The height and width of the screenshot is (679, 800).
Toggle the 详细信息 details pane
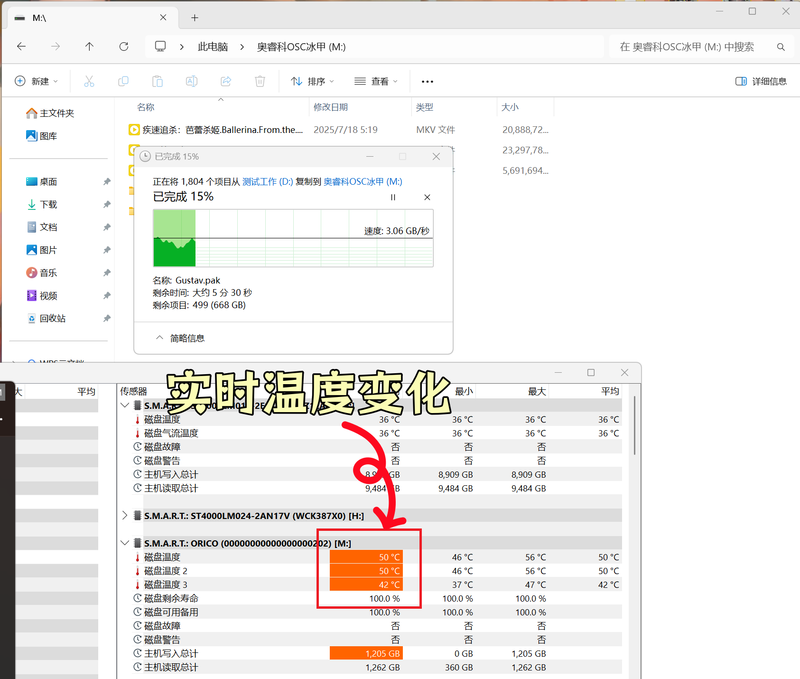click(761, 81)
